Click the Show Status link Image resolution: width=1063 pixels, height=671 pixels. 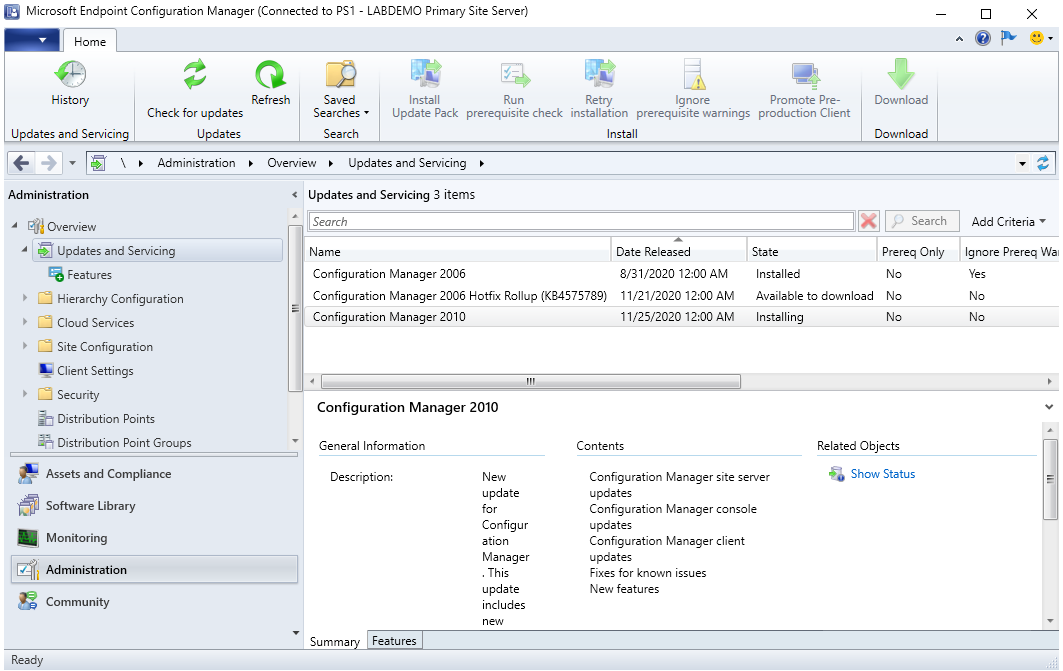882,474
